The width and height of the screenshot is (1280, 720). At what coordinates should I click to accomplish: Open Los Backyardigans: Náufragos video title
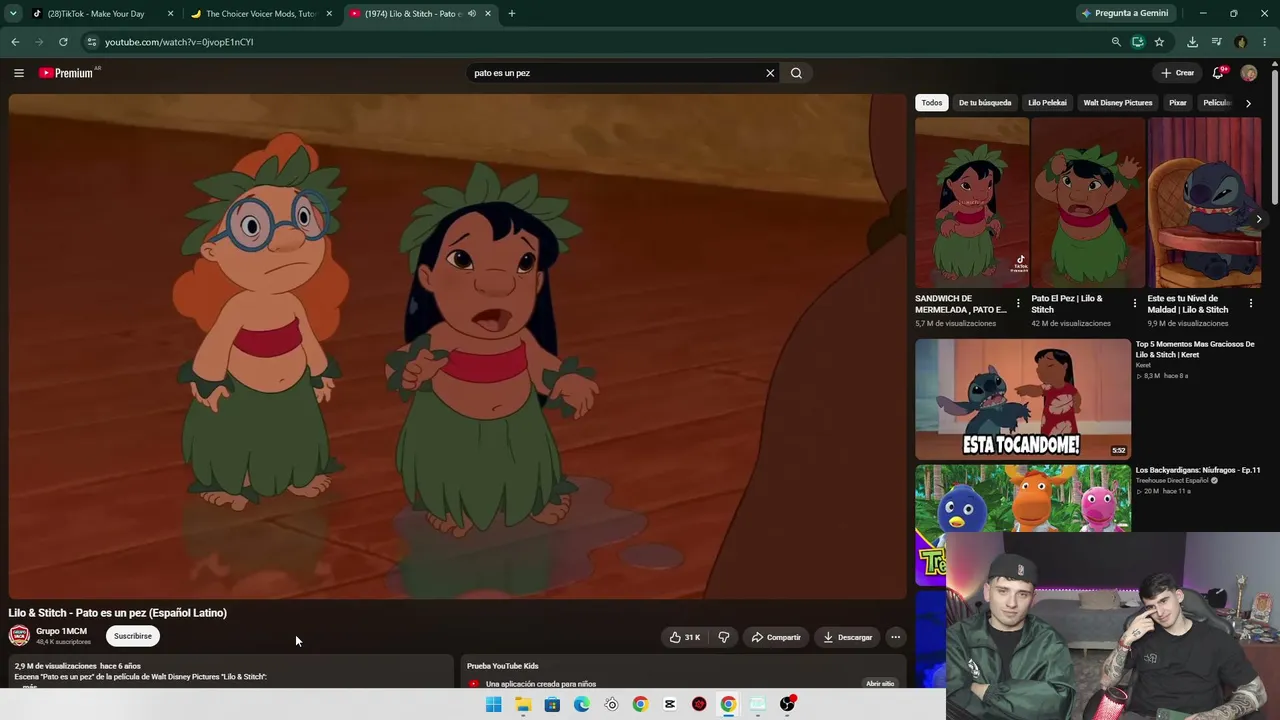point(1198,470)
